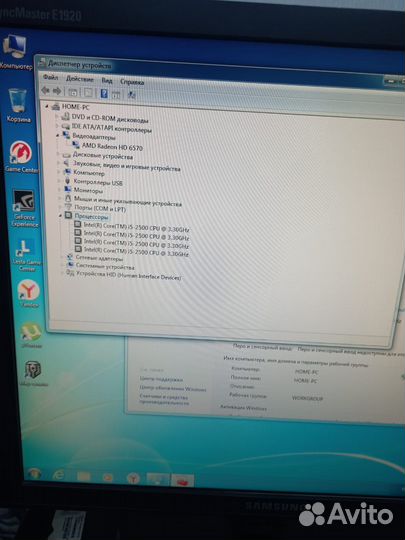The image size is (405, 540).
Task: Click the blue Help question-mark toolbar icon
Action: (104, 93)
